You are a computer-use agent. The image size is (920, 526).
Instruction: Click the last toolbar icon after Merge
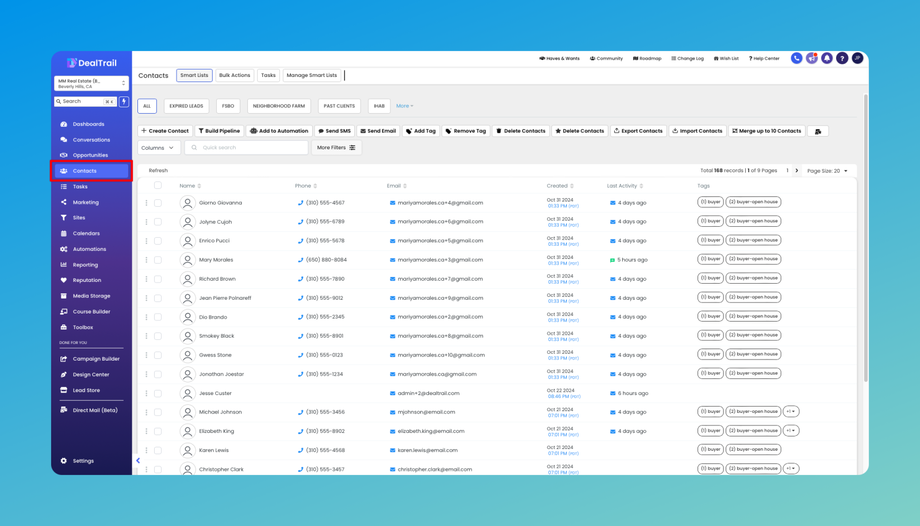click(x=818, y=131)
